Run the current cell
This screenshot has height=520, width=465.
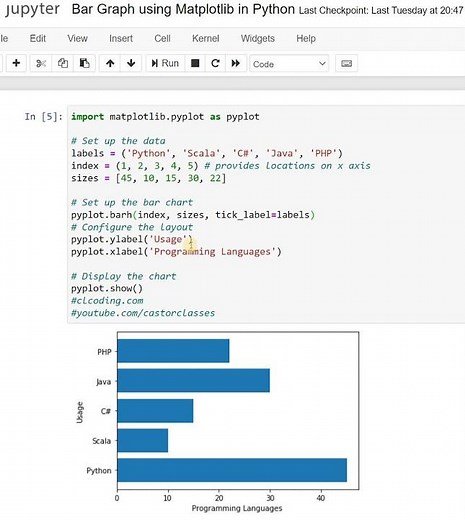tap(165, 63)
